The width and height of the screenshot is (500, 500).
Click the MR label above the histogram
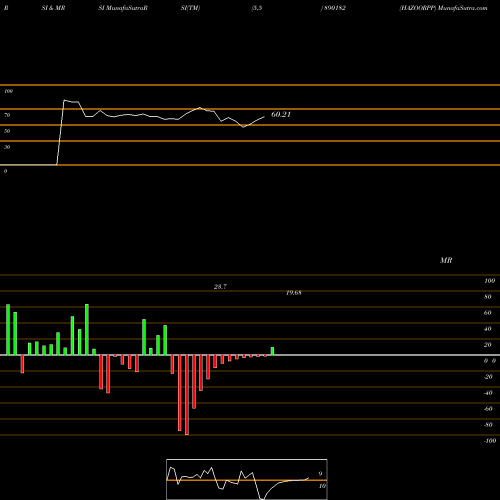pyautogui.click(x=446, y=260)
